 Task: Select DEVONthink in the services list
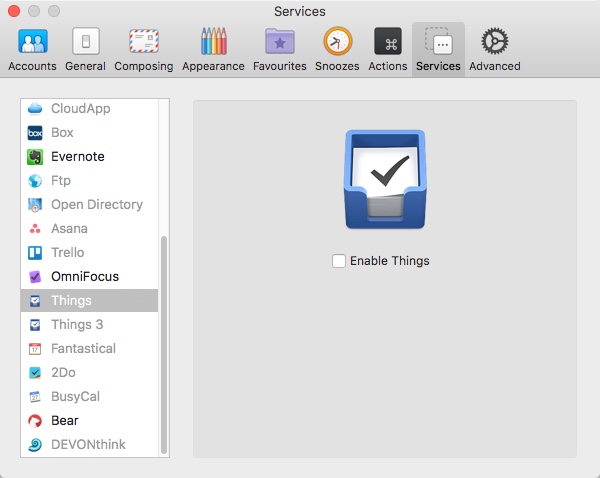pos(90,445)
